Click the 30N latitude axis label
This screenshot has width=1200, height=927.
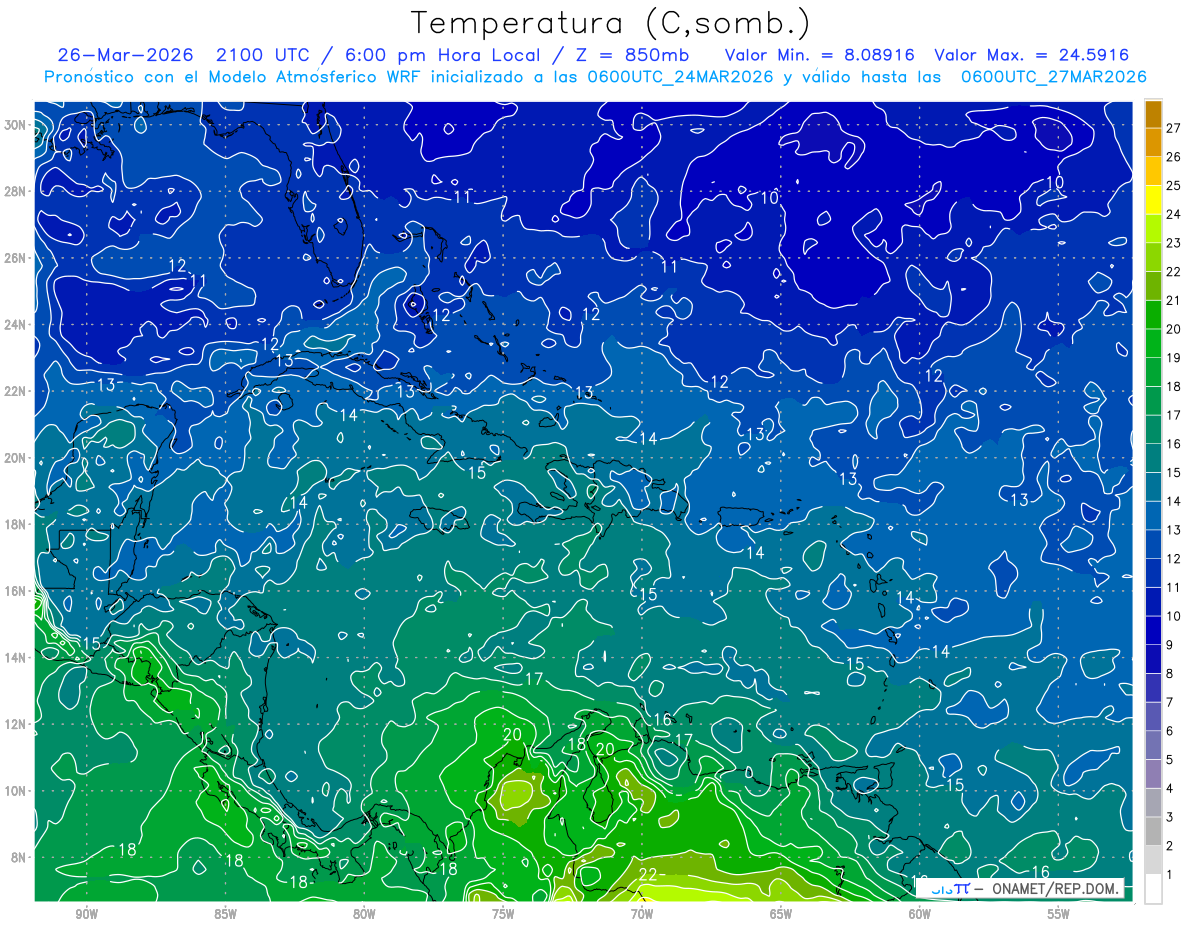[15, 125]
